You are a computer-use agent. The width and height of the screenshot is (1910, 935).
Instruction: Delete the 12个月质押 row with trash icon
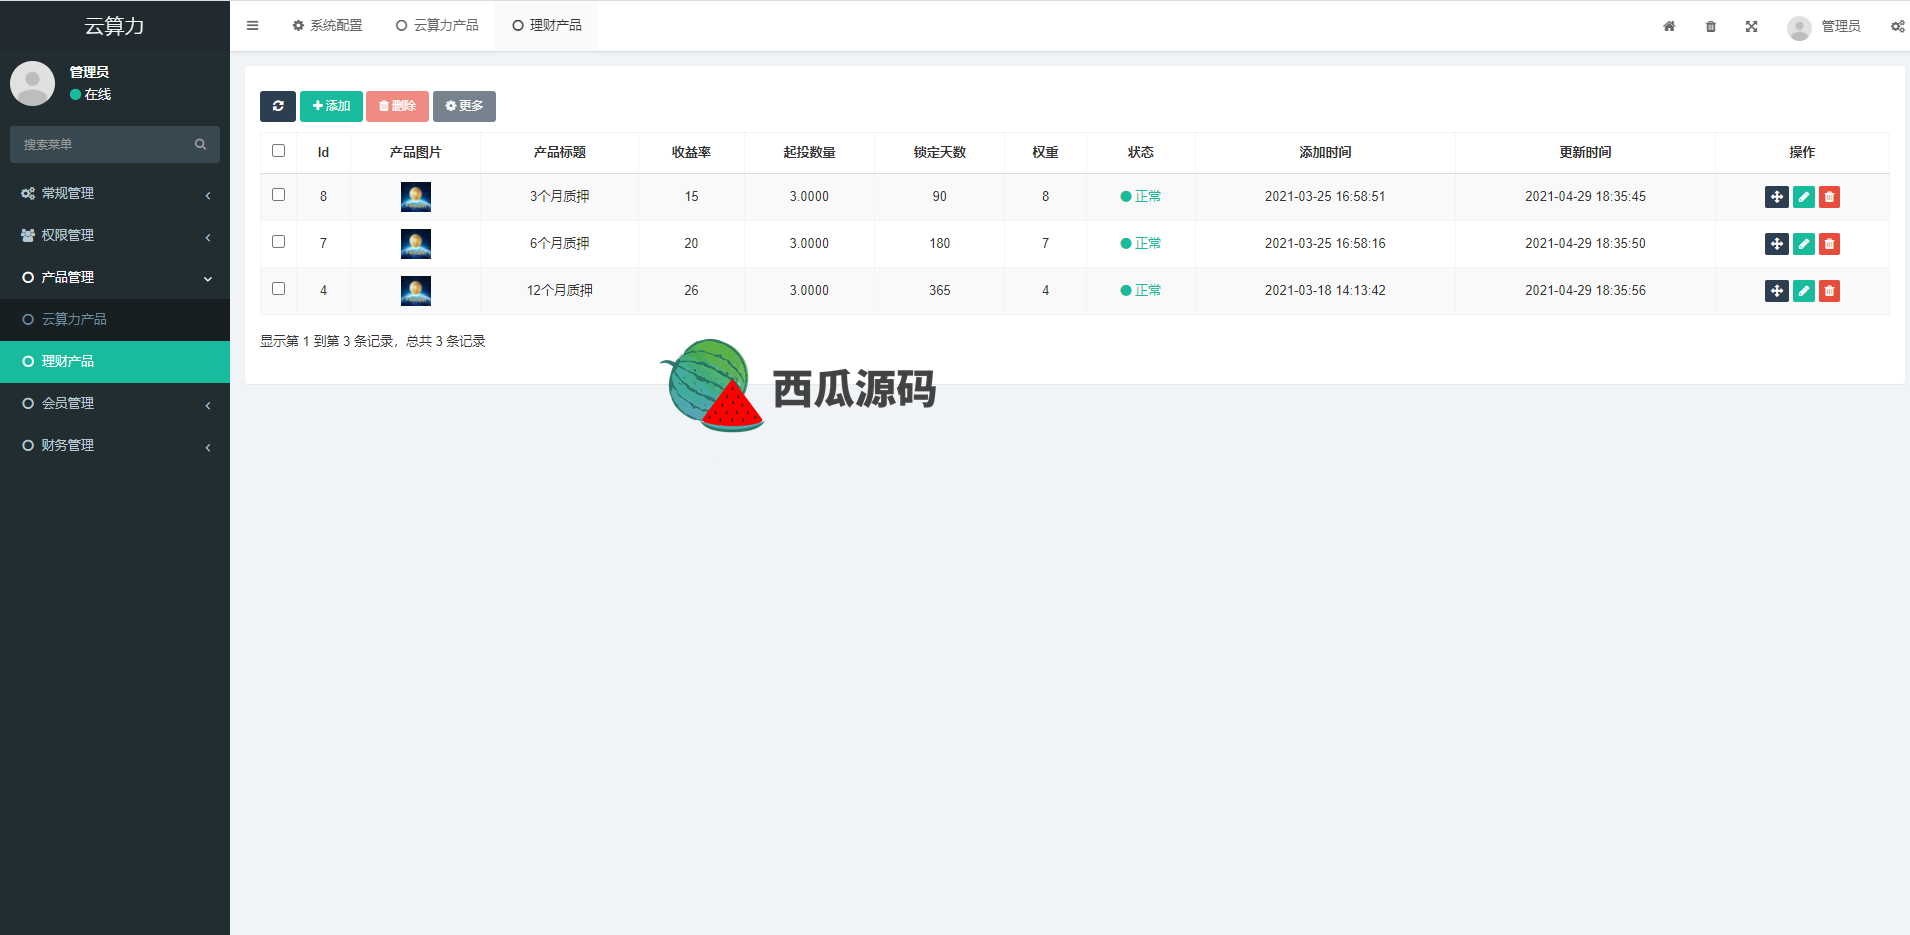point(1829,291)
